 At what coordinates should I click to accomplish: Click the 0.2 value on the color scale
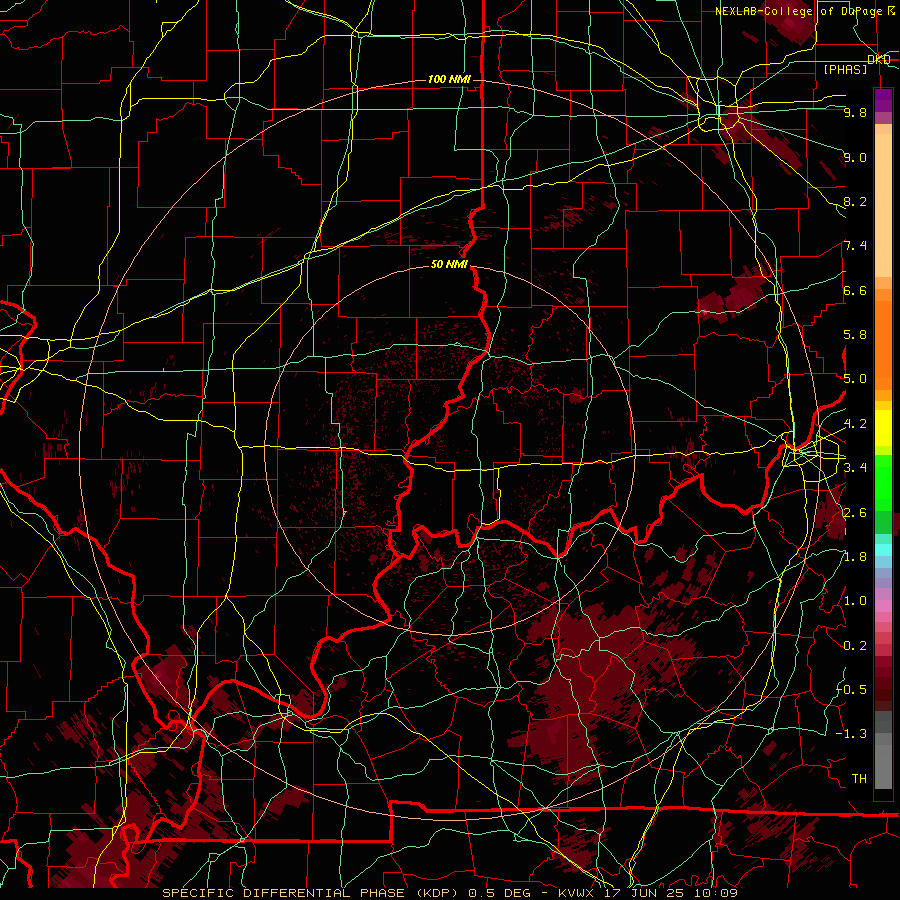coord(855,645)
